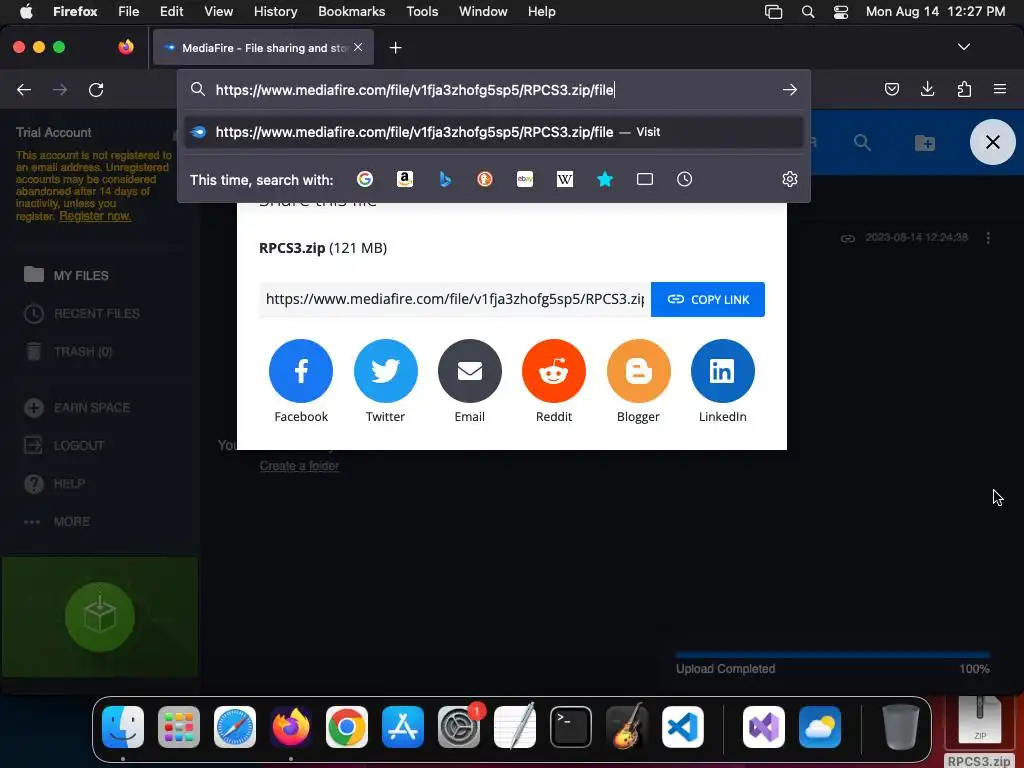Close the share dialog with X circle
The width and height of the screenshot is (1024, 768).
click(x=992, y=142)
